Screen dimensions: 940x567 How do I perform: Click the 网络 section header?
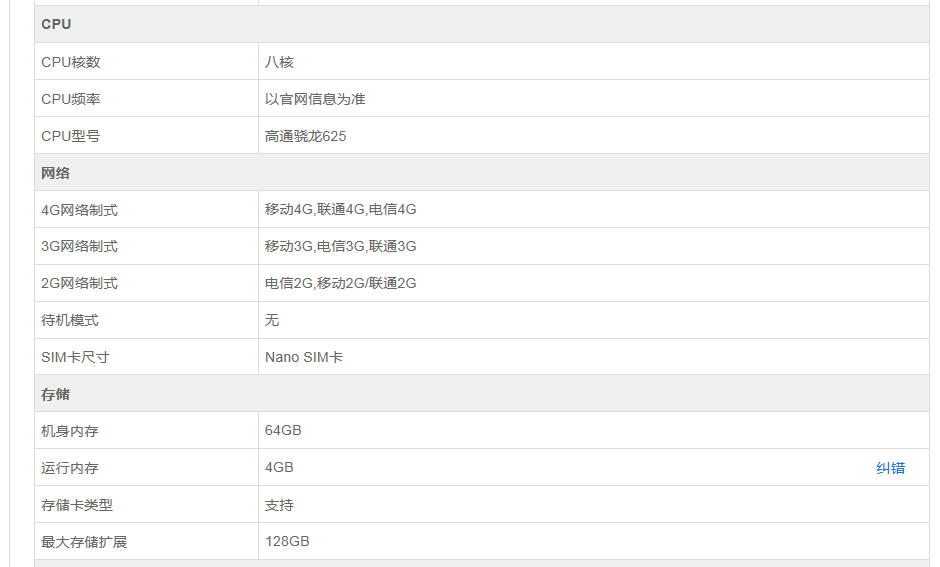click(x=482, y=173)
